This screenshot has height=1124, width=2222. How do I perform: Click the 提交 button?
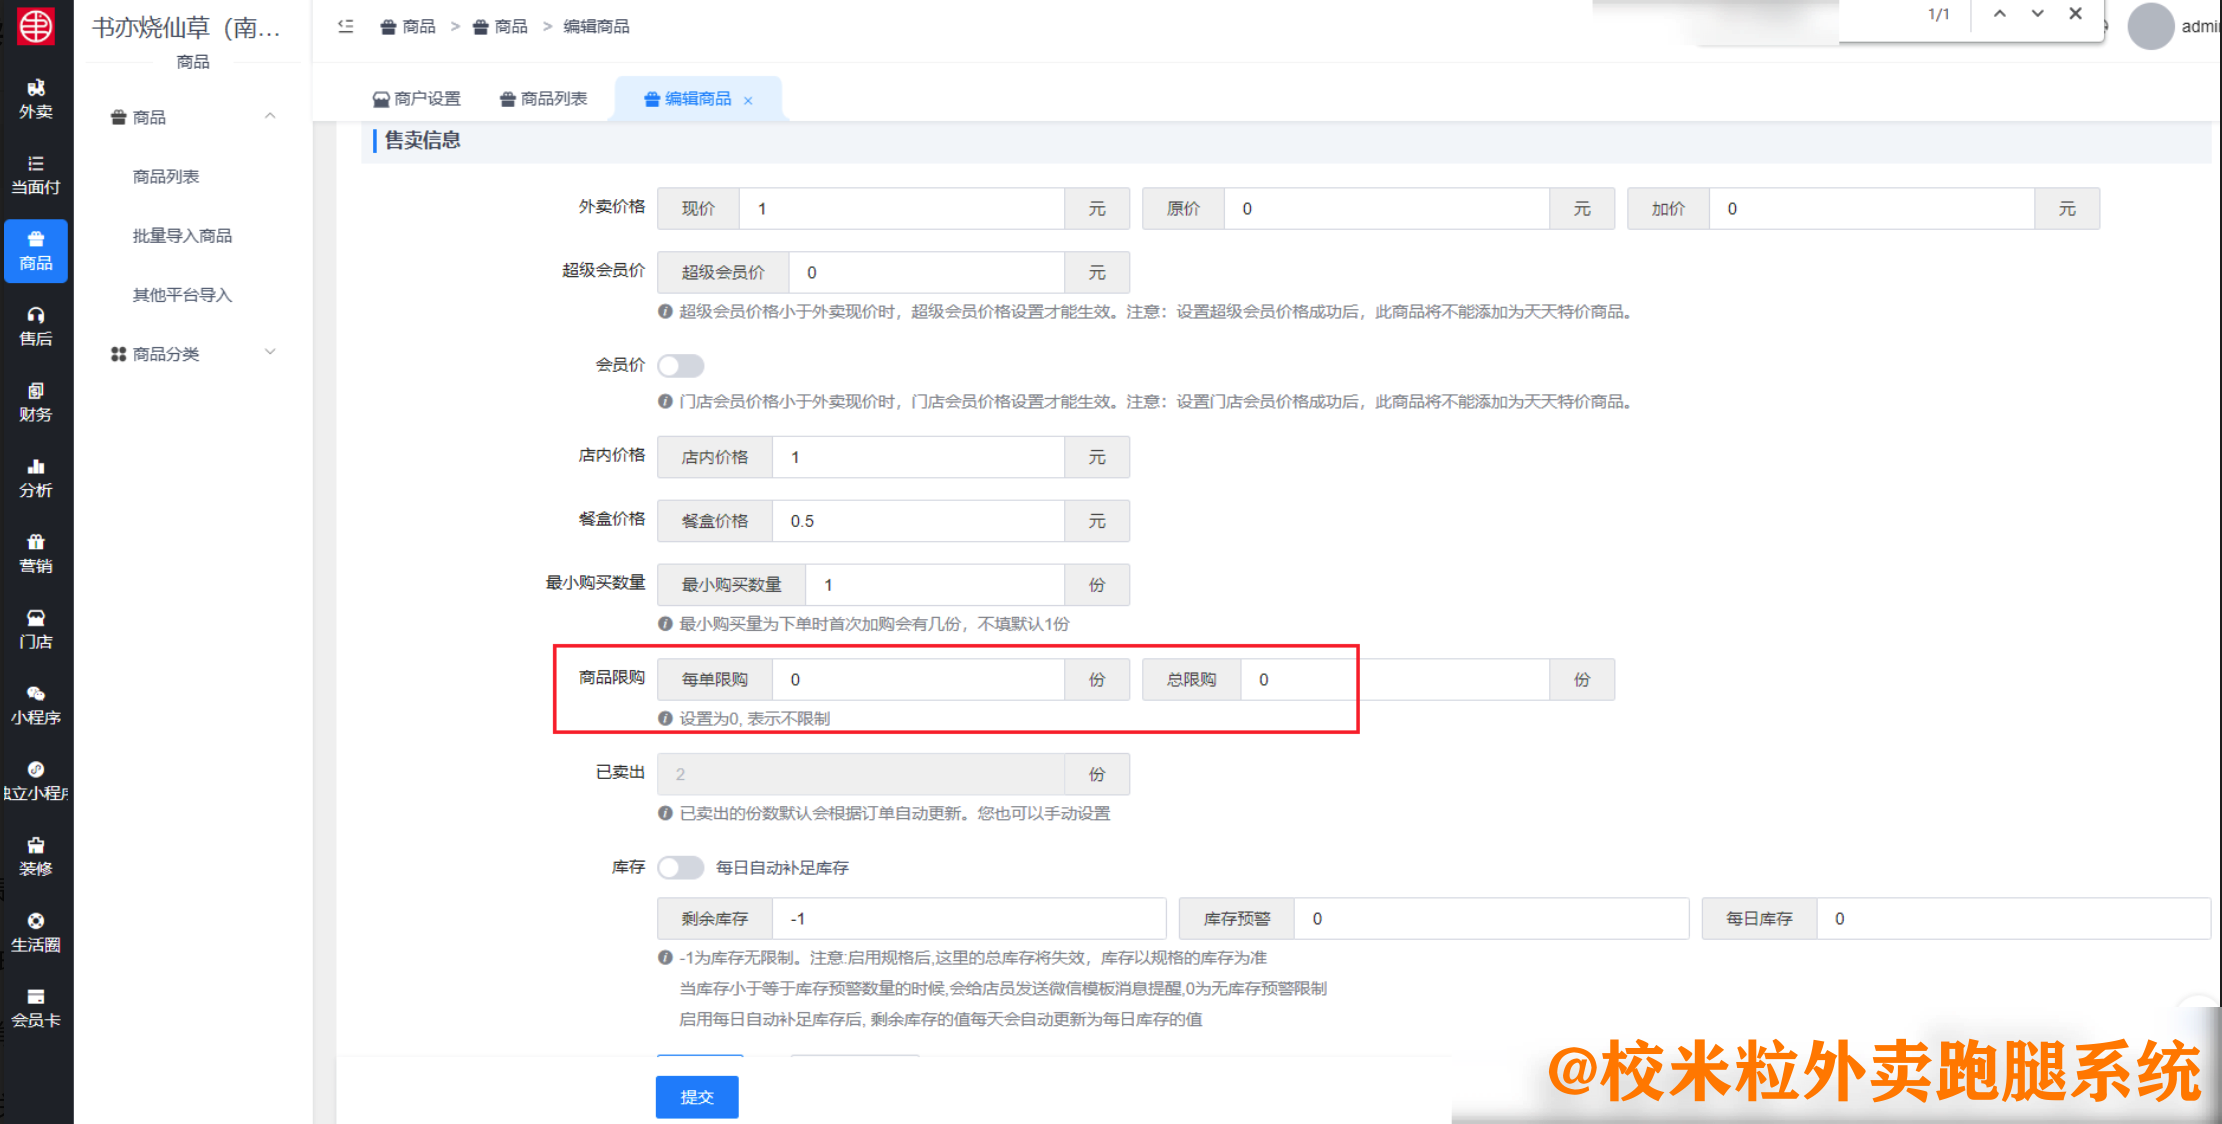[697, 1096]
